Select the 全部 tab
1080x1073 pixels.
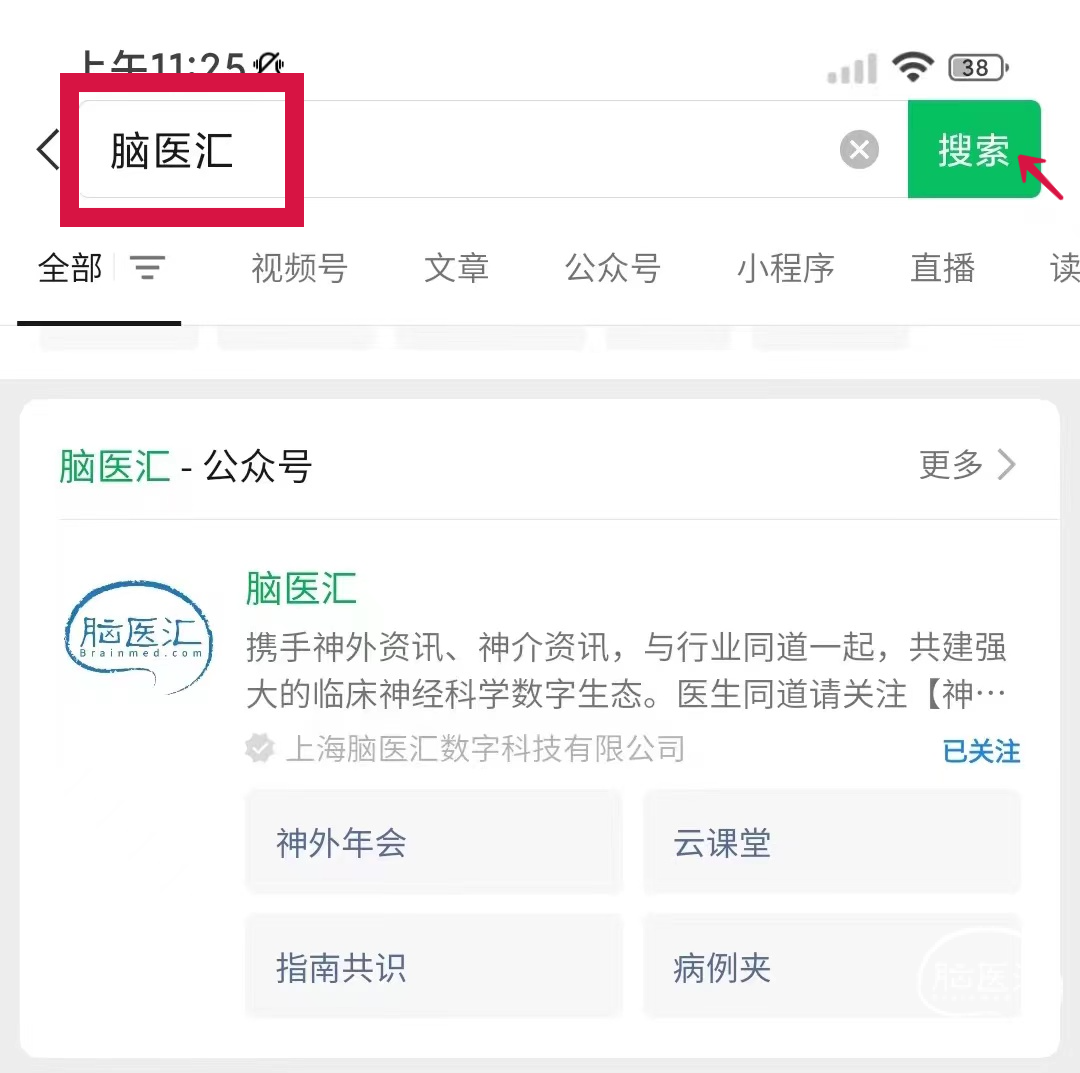coord(70,268)
